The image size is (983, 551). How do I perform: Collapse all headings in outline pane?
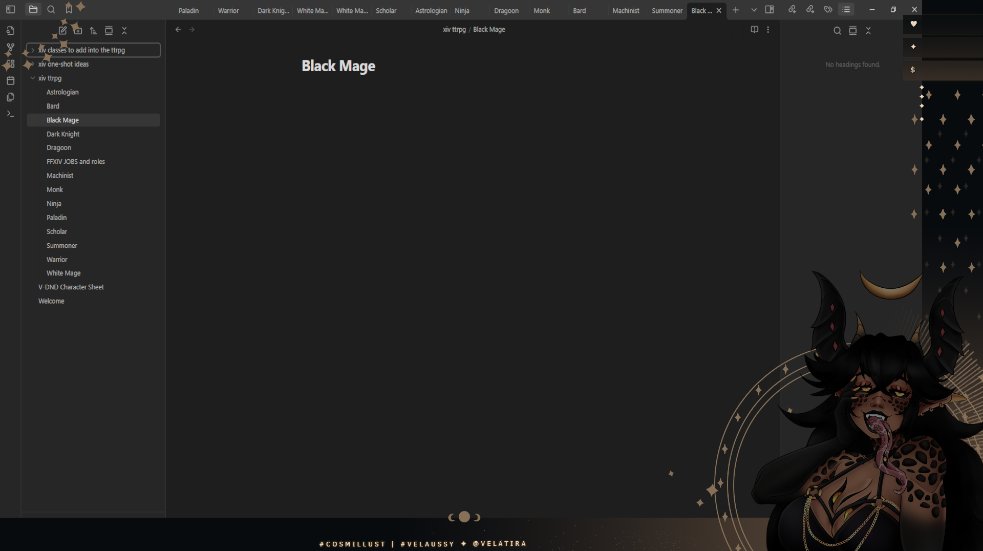tap(868, 31)
